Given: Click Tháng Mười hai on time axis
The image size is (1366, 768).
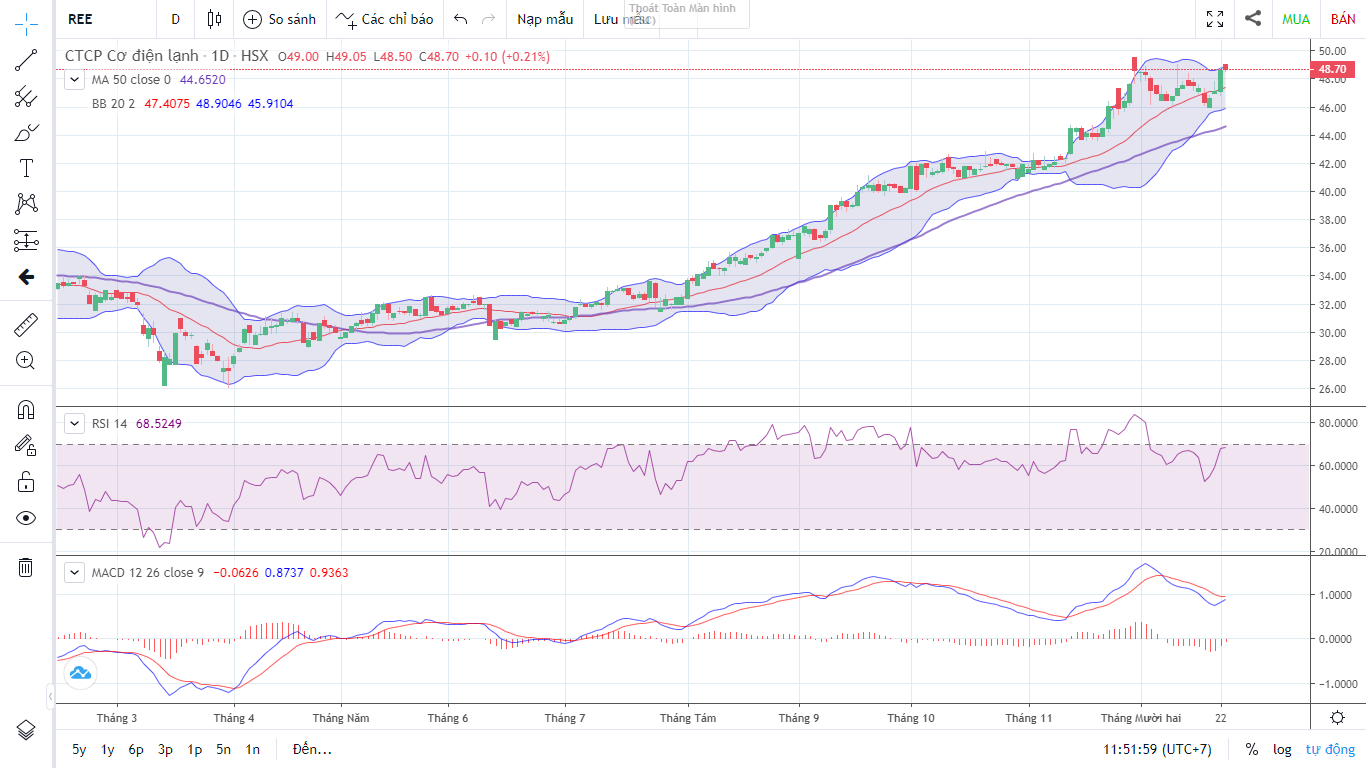Looking at the screenshot, I should (1141, 718).
